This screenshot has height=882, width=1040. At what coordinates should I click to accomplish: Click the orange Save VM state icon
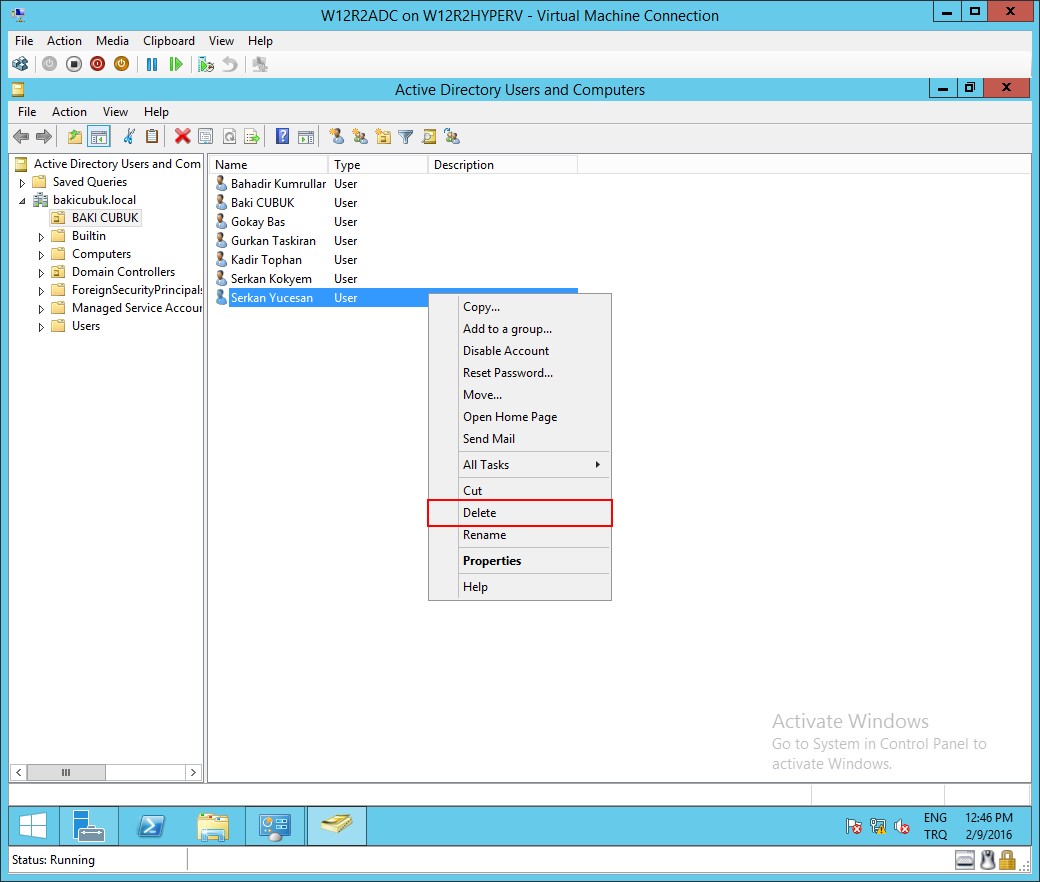121,64
